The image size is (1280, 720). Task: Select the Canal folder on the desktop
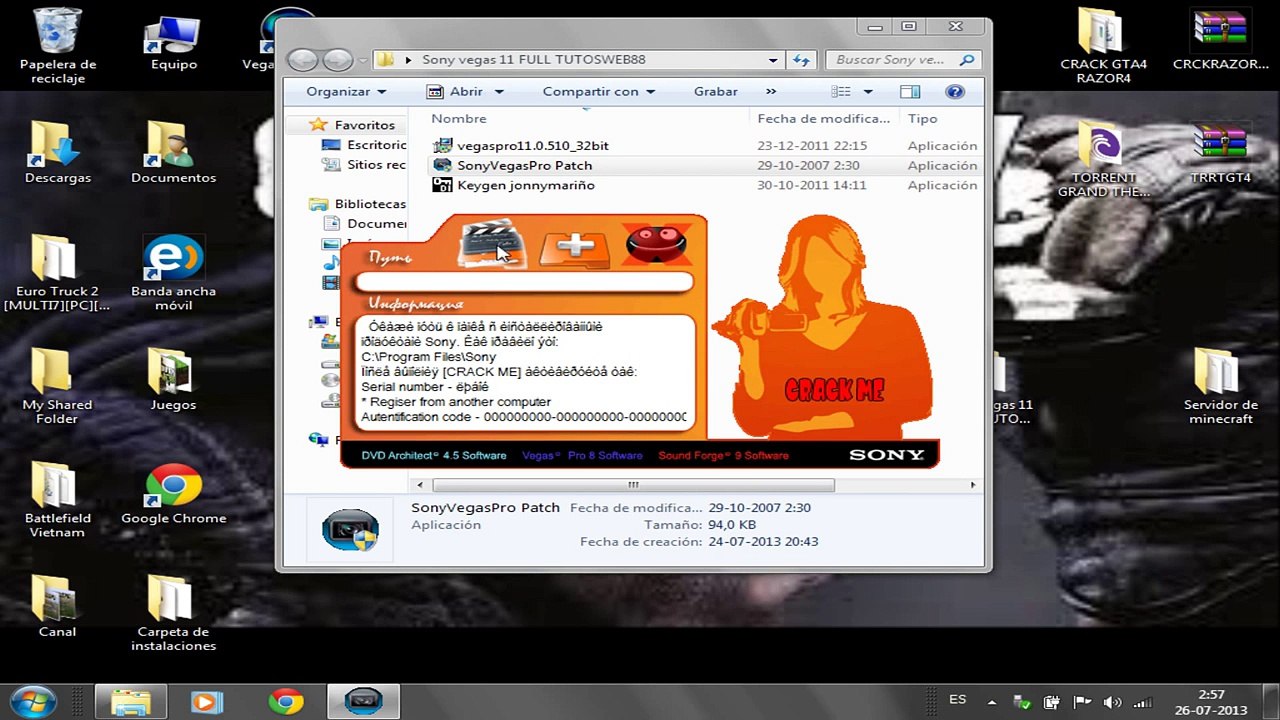tap(58, 606)
